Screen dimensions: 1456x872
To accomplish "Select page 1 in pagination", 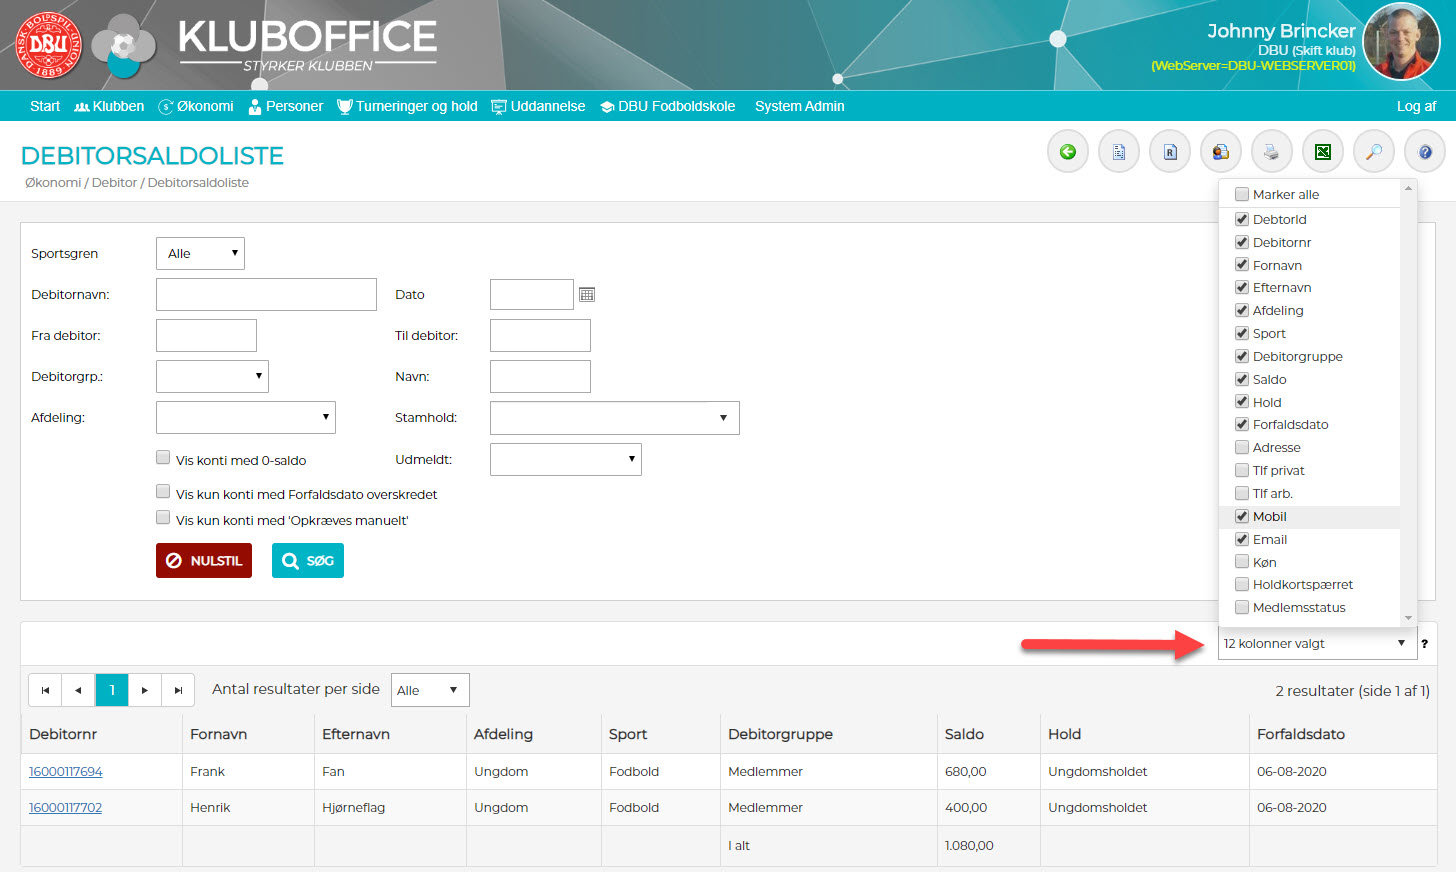I will 112,690.
